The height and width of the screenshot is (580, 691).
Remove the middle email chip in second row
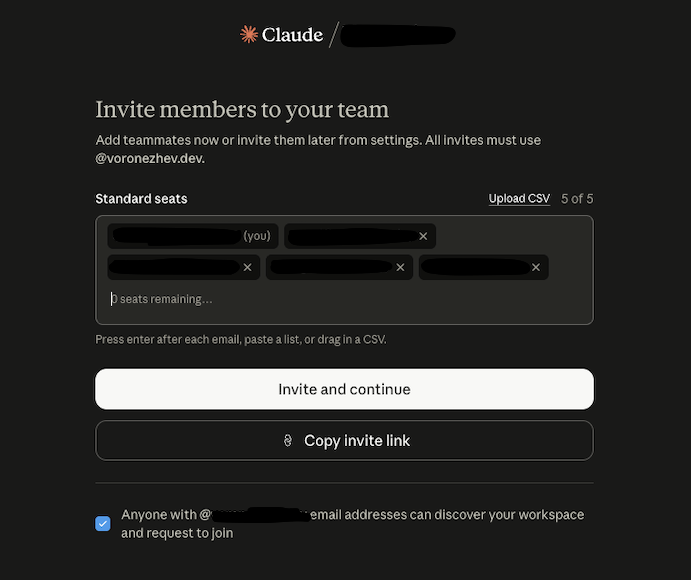click(400, 267)
